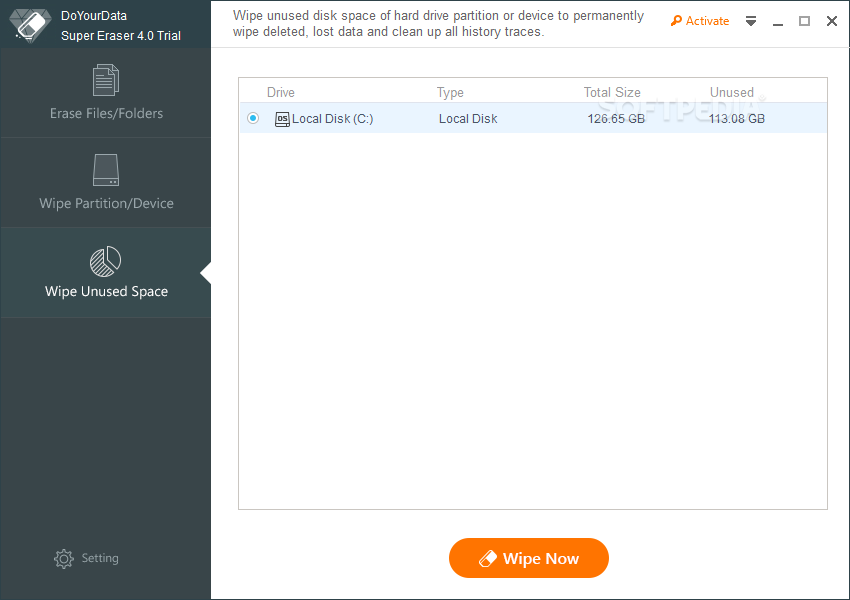
Task: Click the Local Disk (C:) drive icon
Action: point(282,119)
